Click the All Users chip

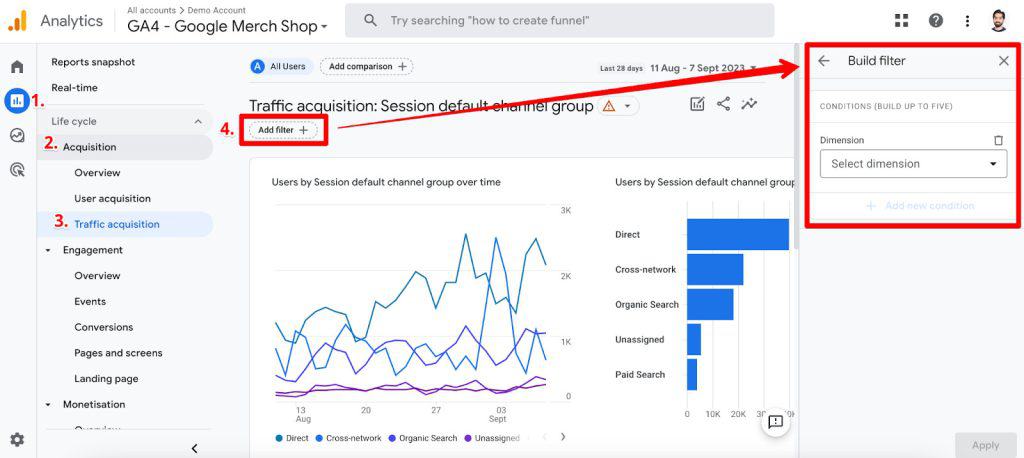pyautogui.click(x=281, y=67)
